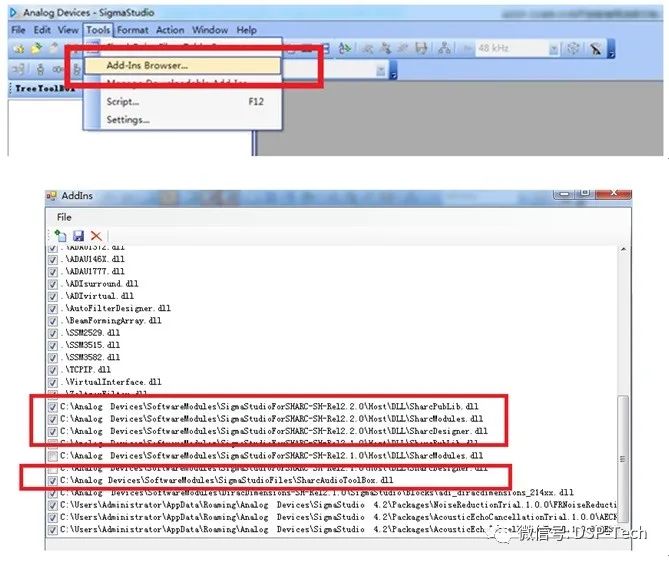The width and height of the screenshot is (669, 563).
Task: Click the TreeToolBox panel header
Action: (46, 89)
